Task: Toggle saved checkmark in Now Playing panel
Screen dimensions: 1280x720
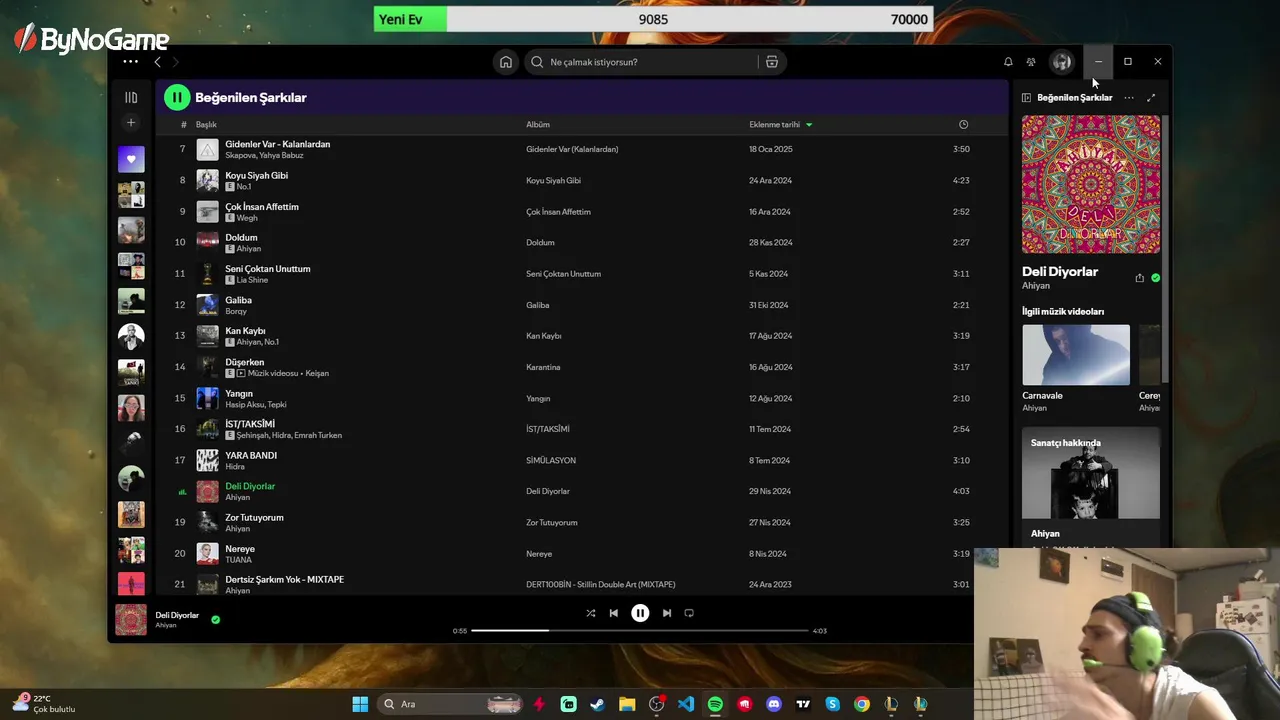Action: 1155,278
